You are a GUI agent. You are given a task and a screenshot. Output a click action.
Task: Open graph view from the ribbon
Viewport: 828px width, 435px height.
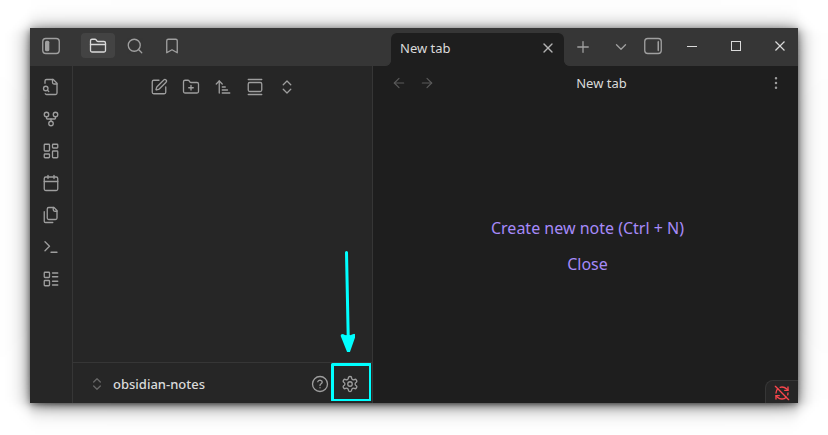[51, 119]
